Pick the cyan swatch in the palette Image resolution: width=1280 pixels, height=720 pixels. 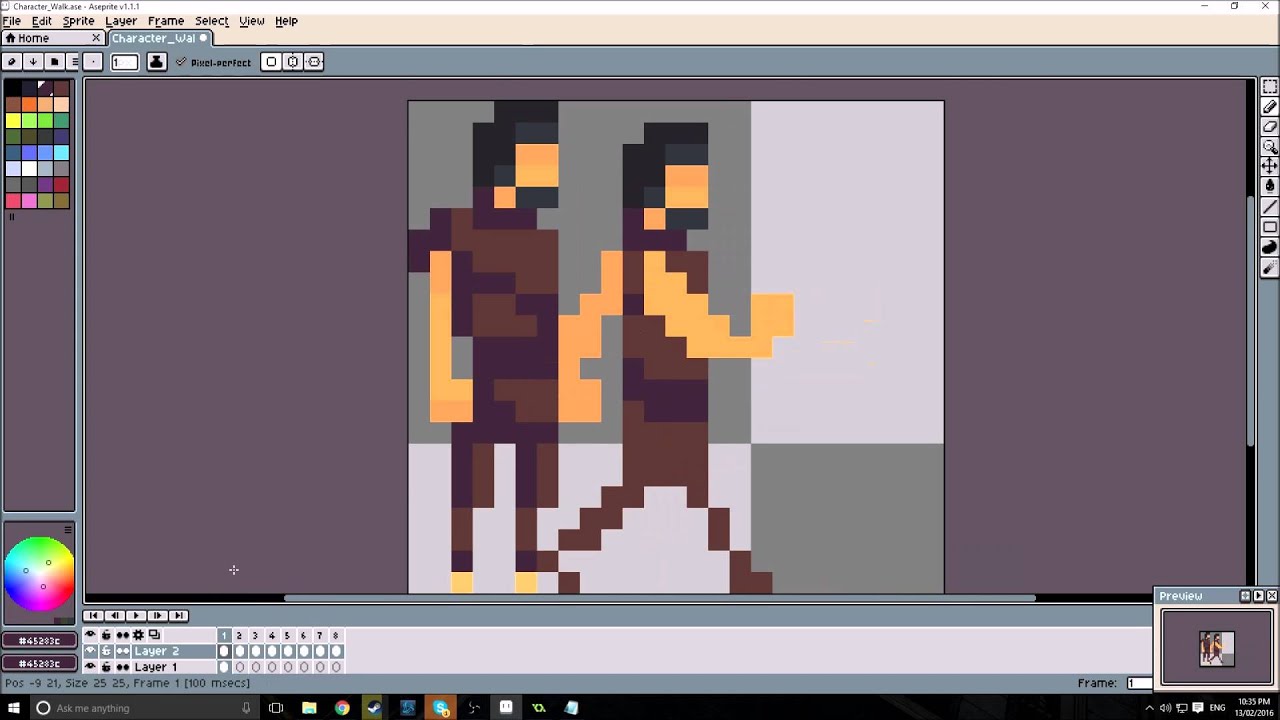point(62,153)
